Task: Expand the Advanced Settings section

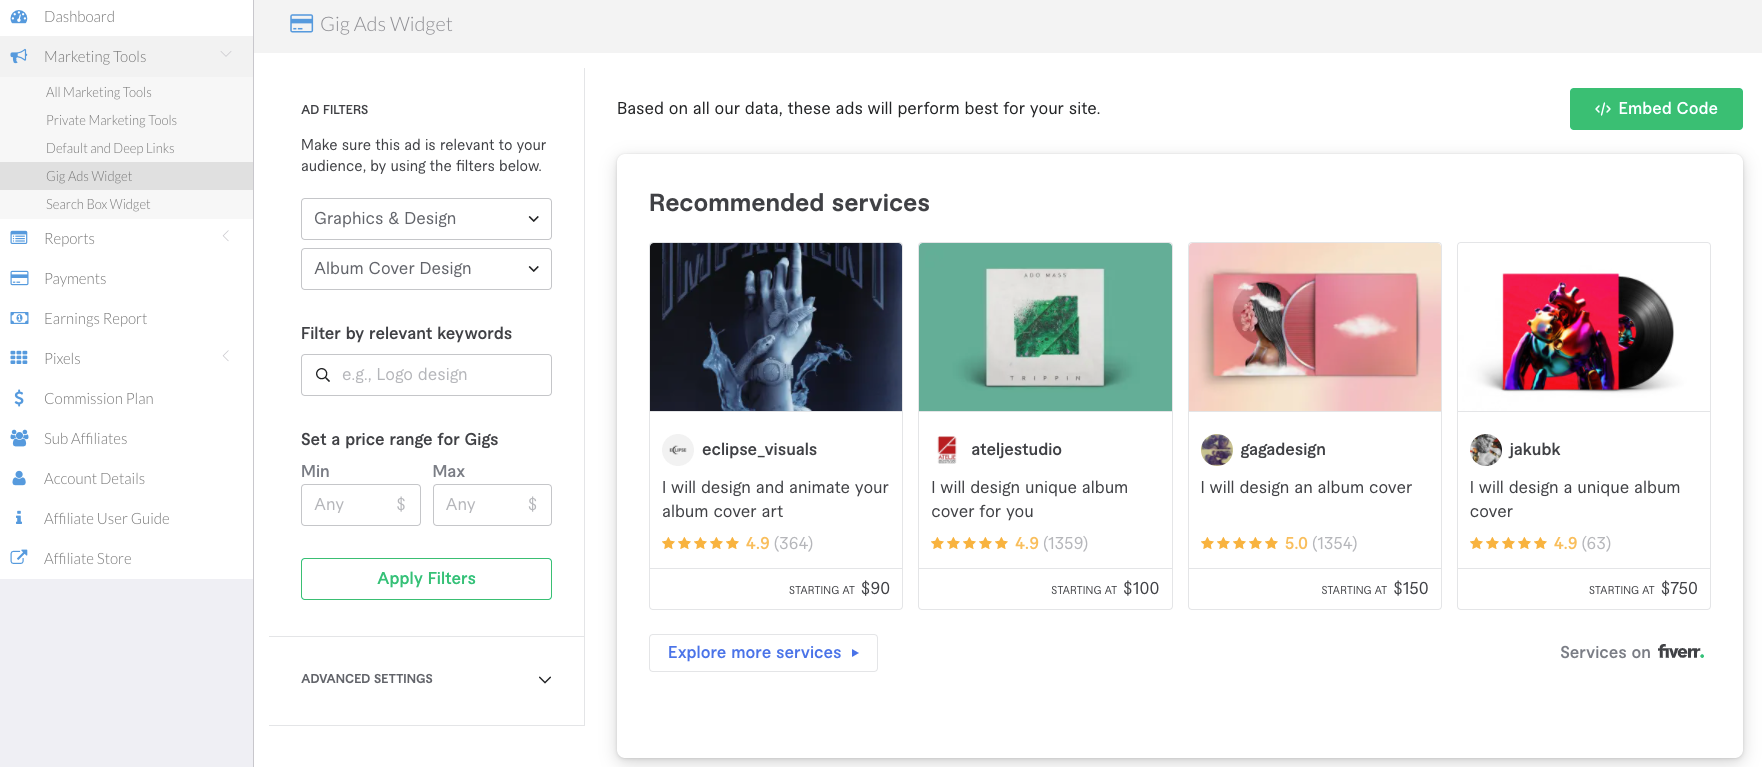Action: click(x=425, y=679)
